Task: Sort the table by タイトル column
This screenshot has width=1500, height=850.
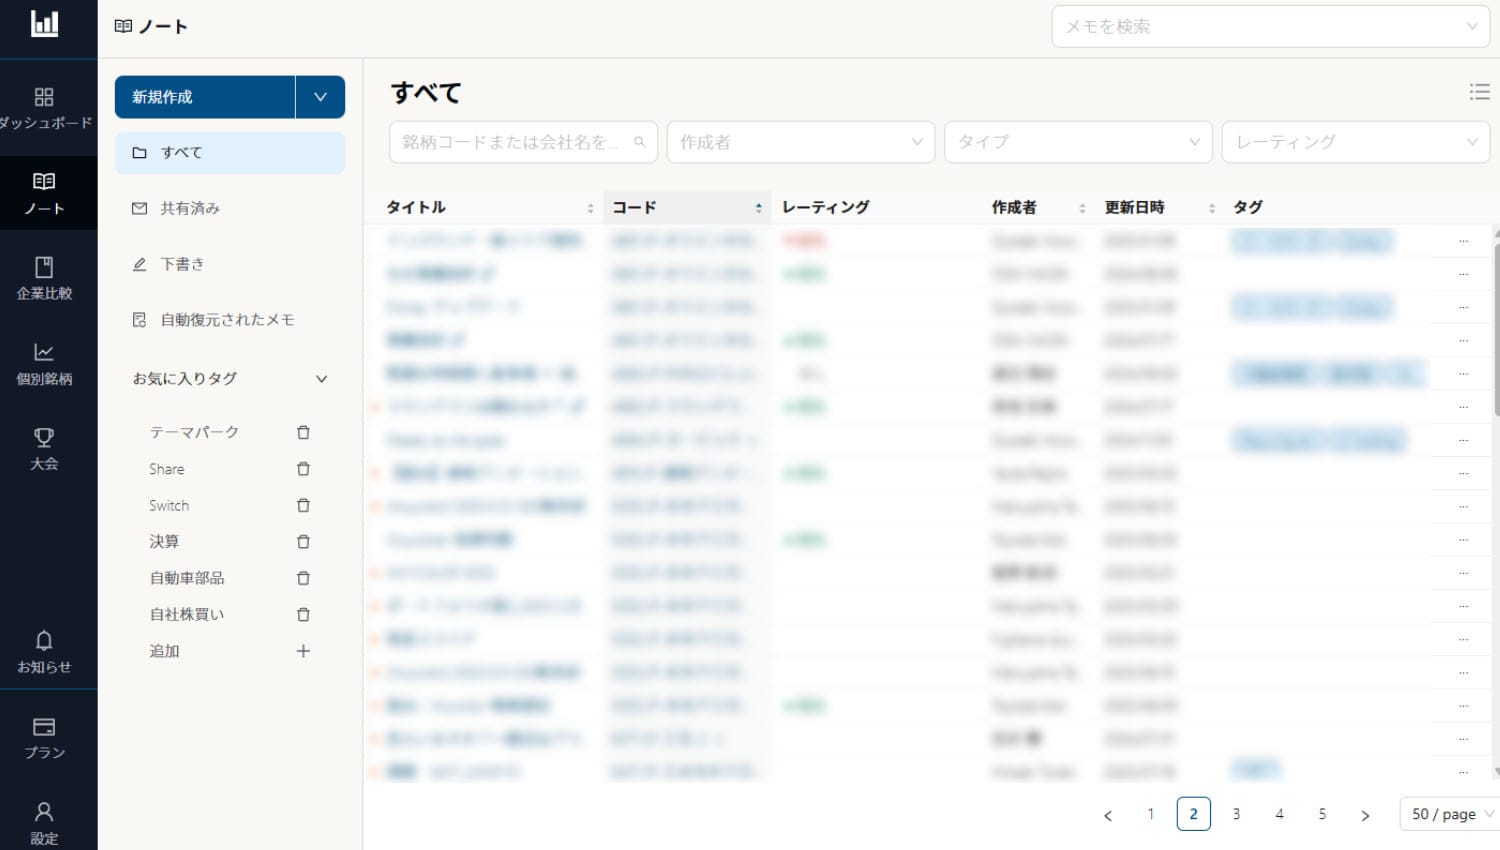Action: click(x=590, y=208)
